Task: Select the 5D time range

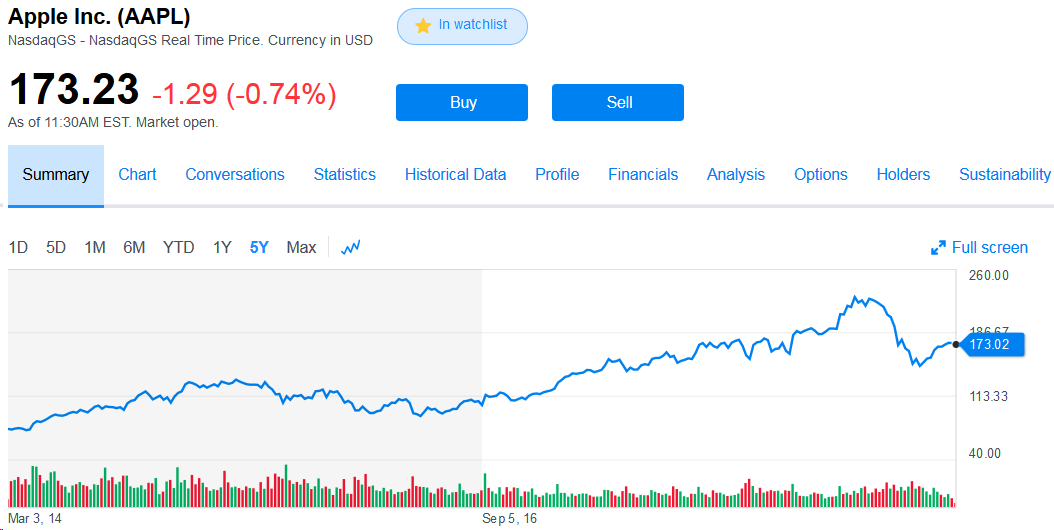Action: [56, 248]
